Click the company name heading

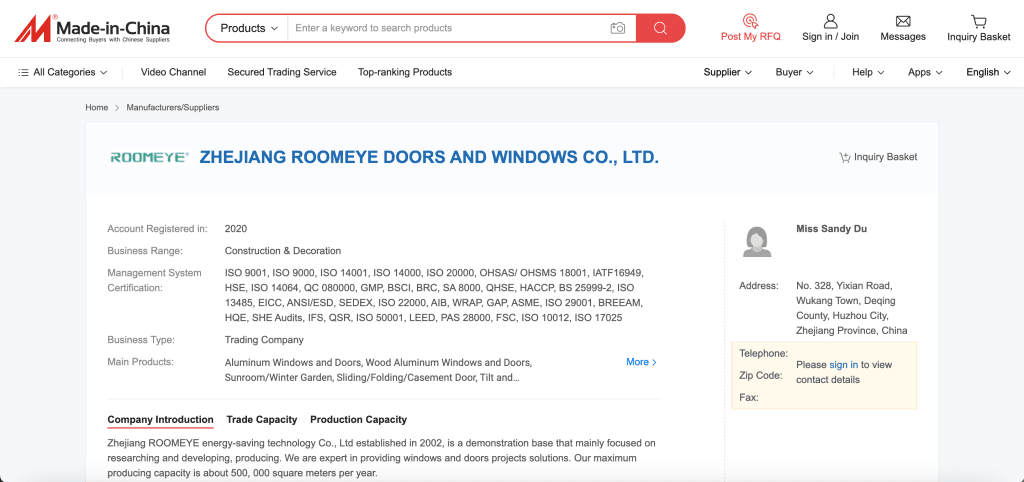[429, 157]
